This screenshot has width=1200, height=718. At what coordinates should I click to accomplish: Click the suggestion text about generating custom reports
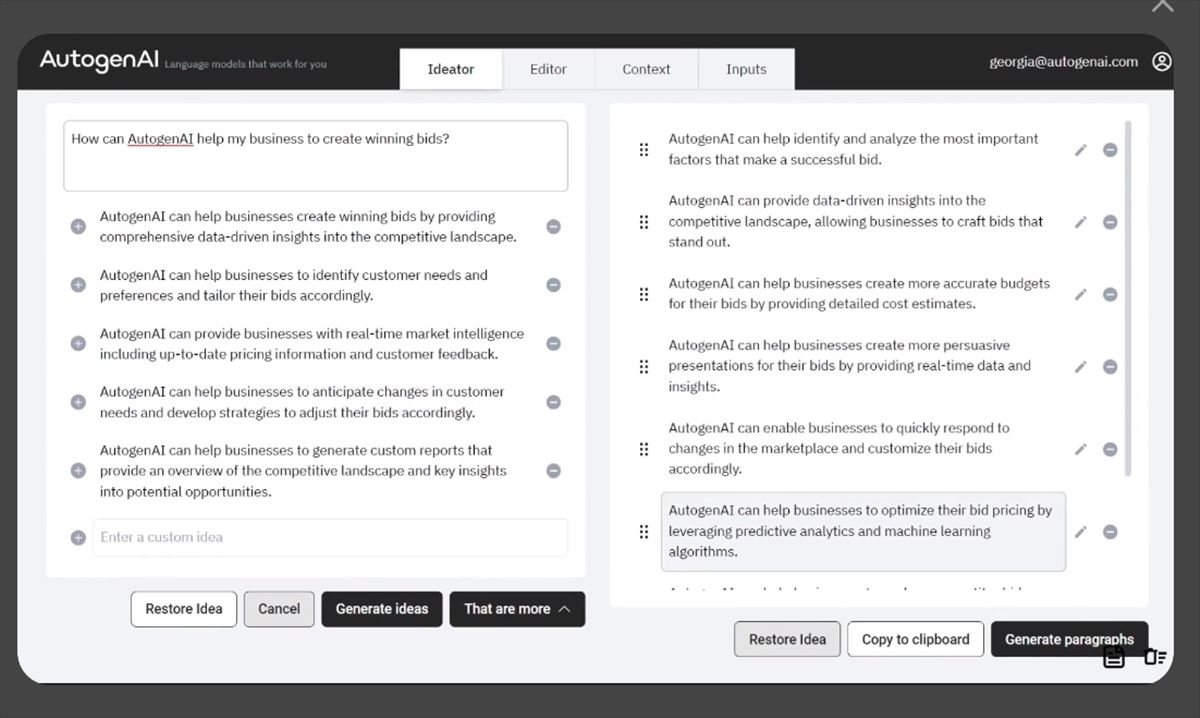click(x=303, y=471)
